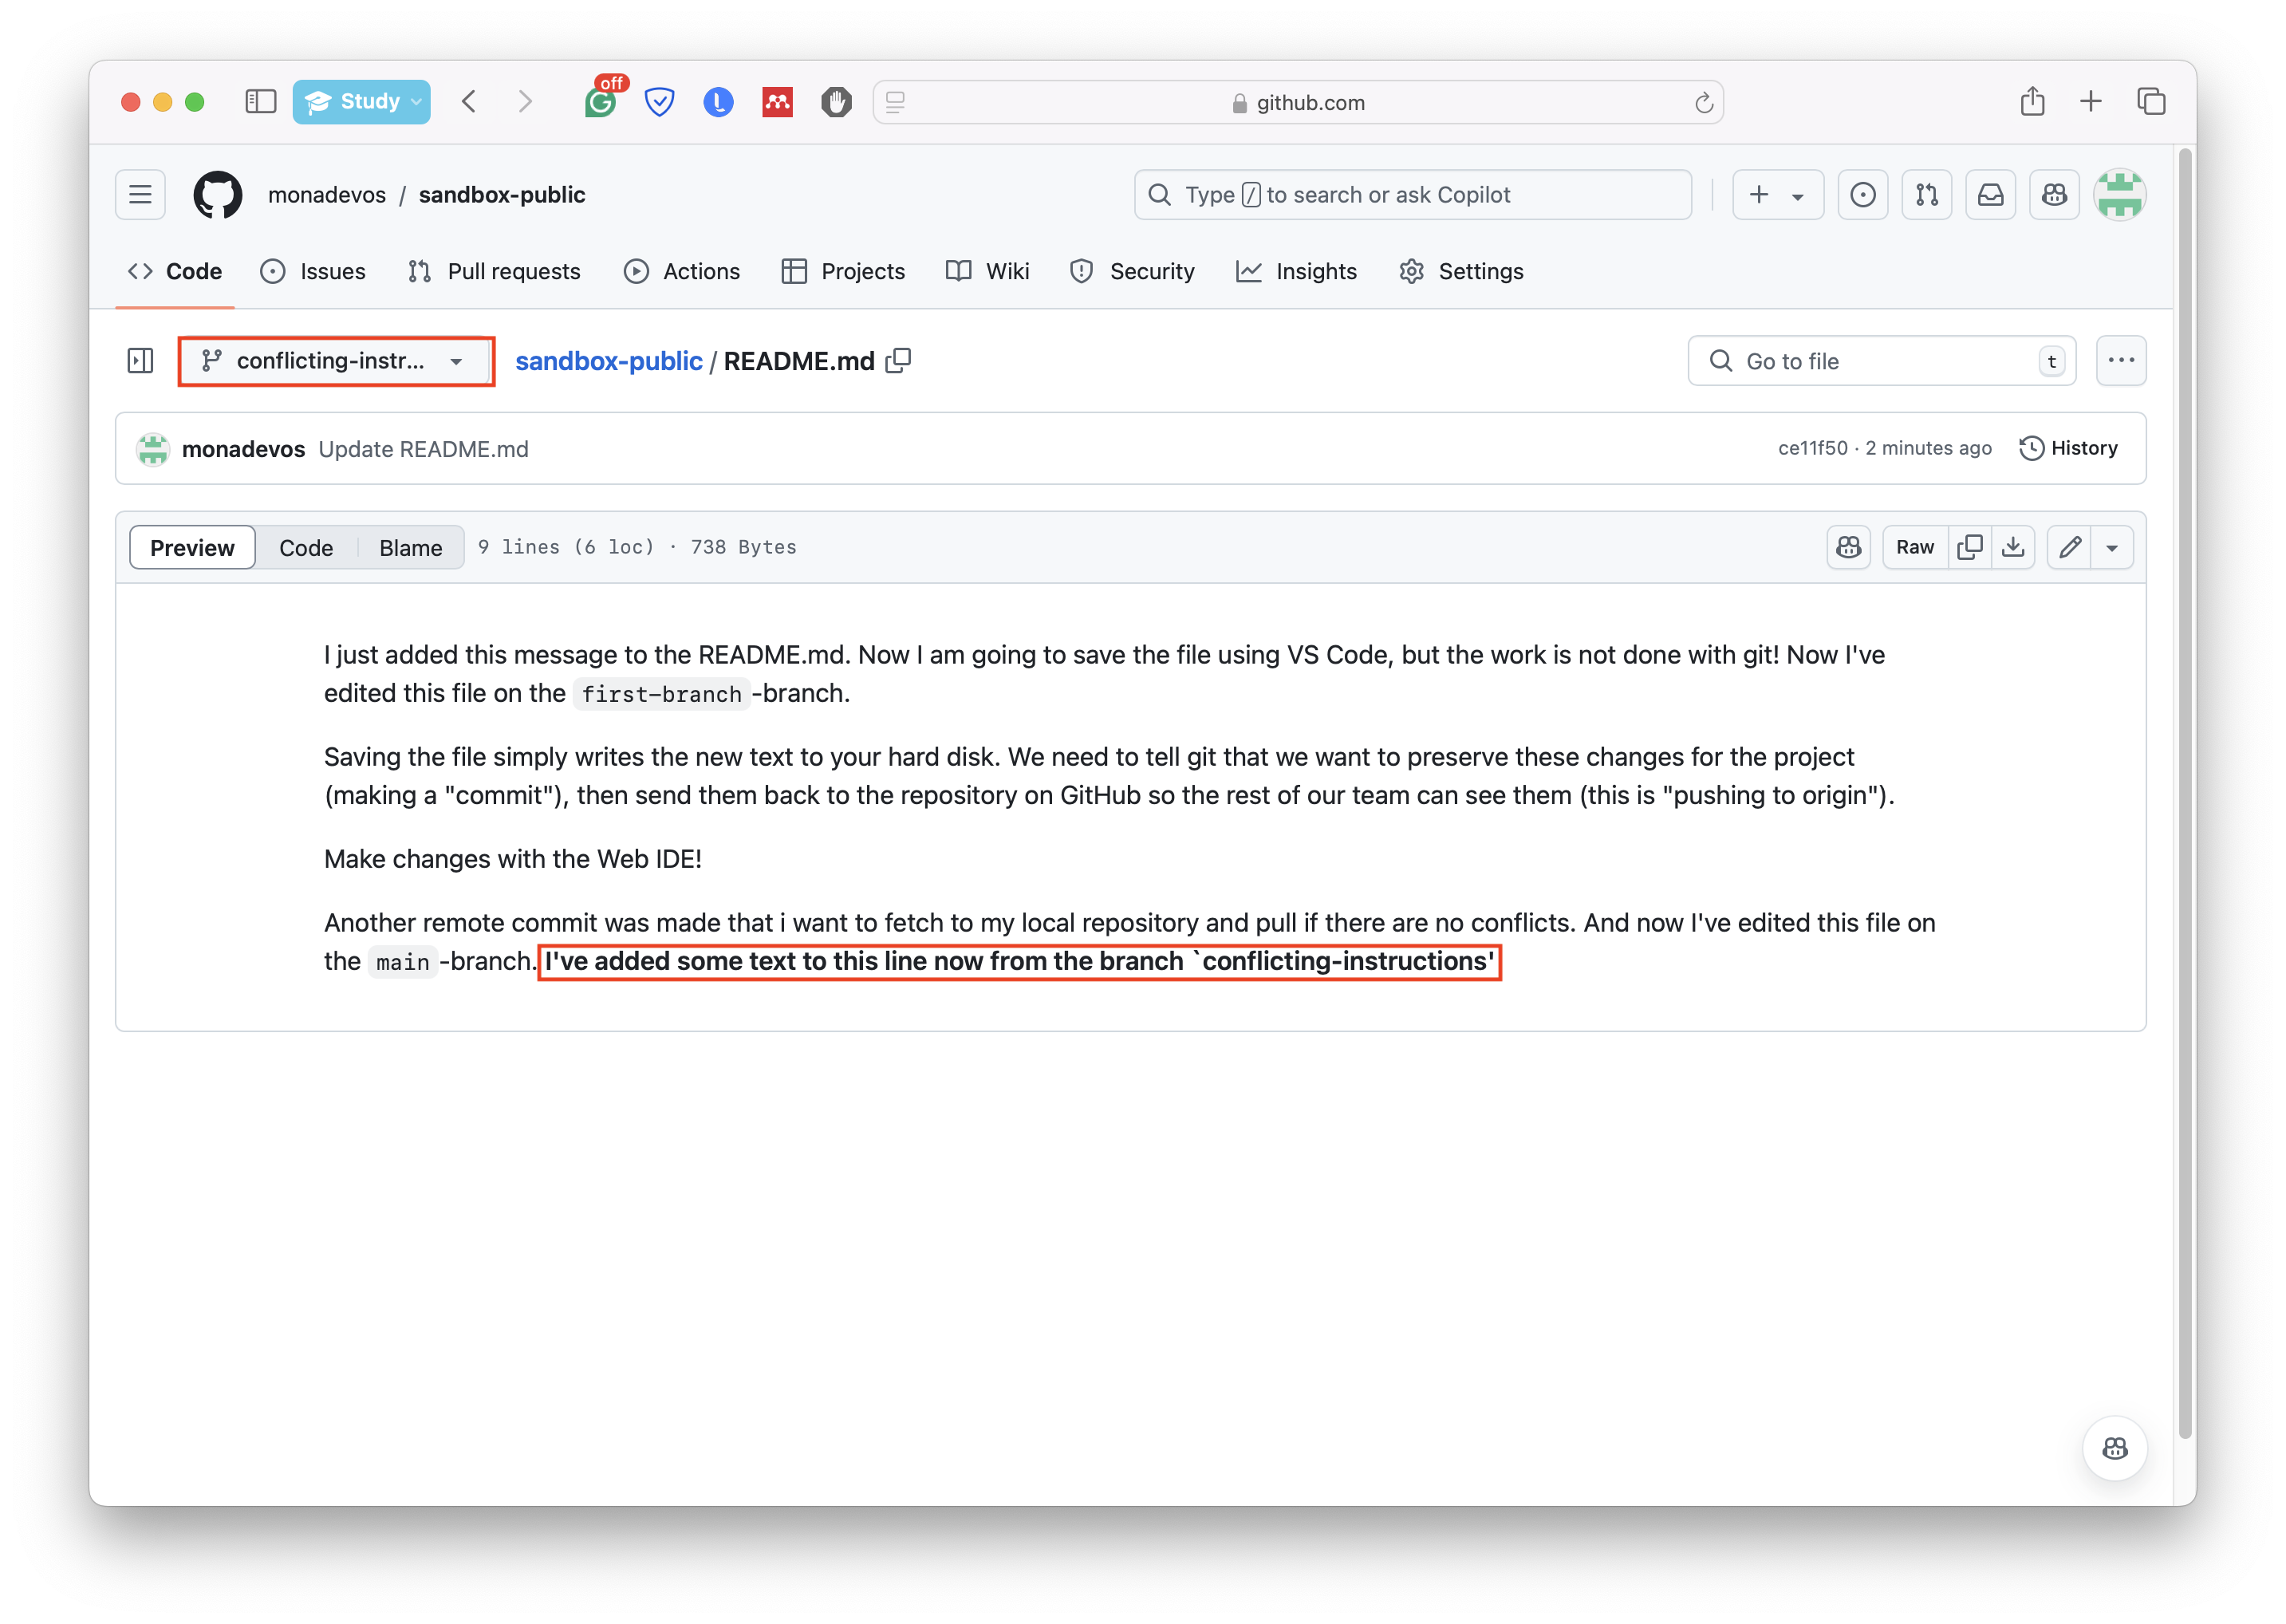
Task: Download the raw README.md file
Action: coord(2013,547)
